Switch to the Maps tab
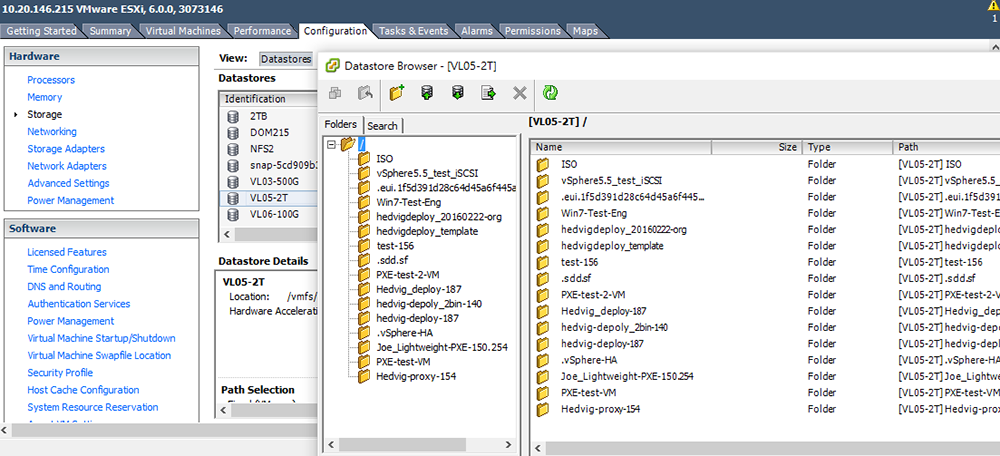This screenshot has width=1000, height=456. tap(585, 31)
